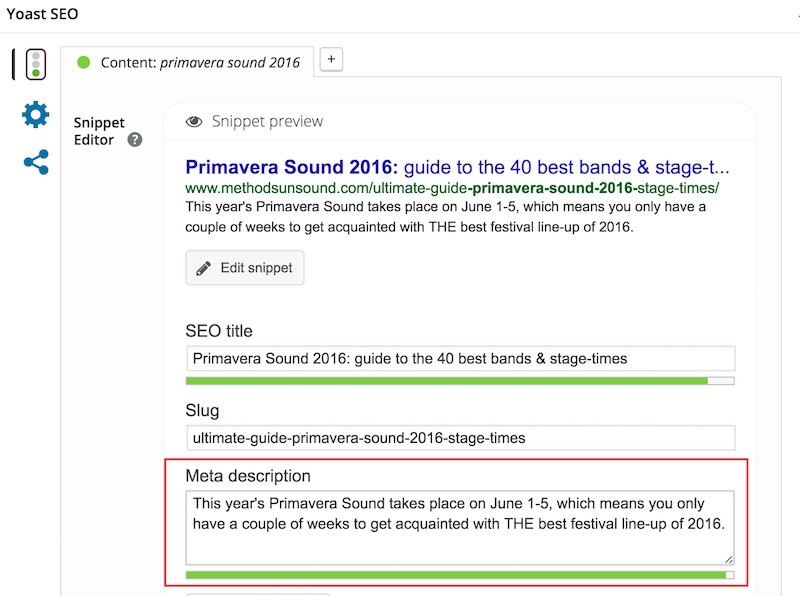Add a new keyword with the plus tab

tap(331, 60)
